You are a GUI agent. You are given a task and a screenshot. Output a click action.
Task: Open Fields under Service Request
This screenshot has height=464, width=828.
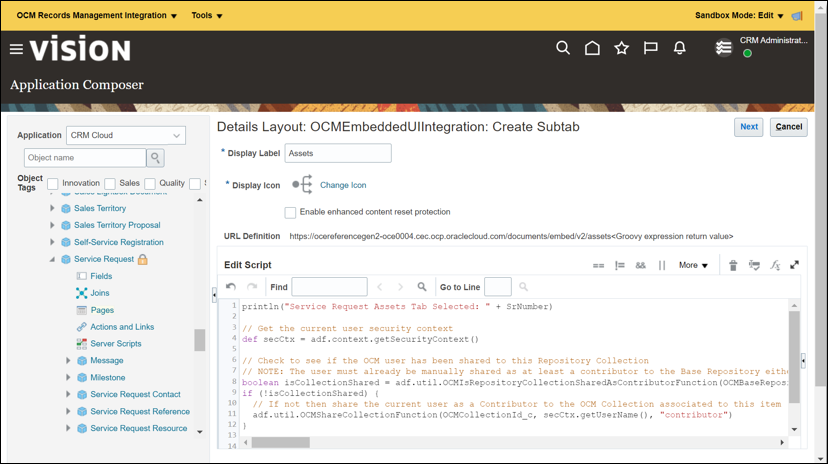[101, 276]
